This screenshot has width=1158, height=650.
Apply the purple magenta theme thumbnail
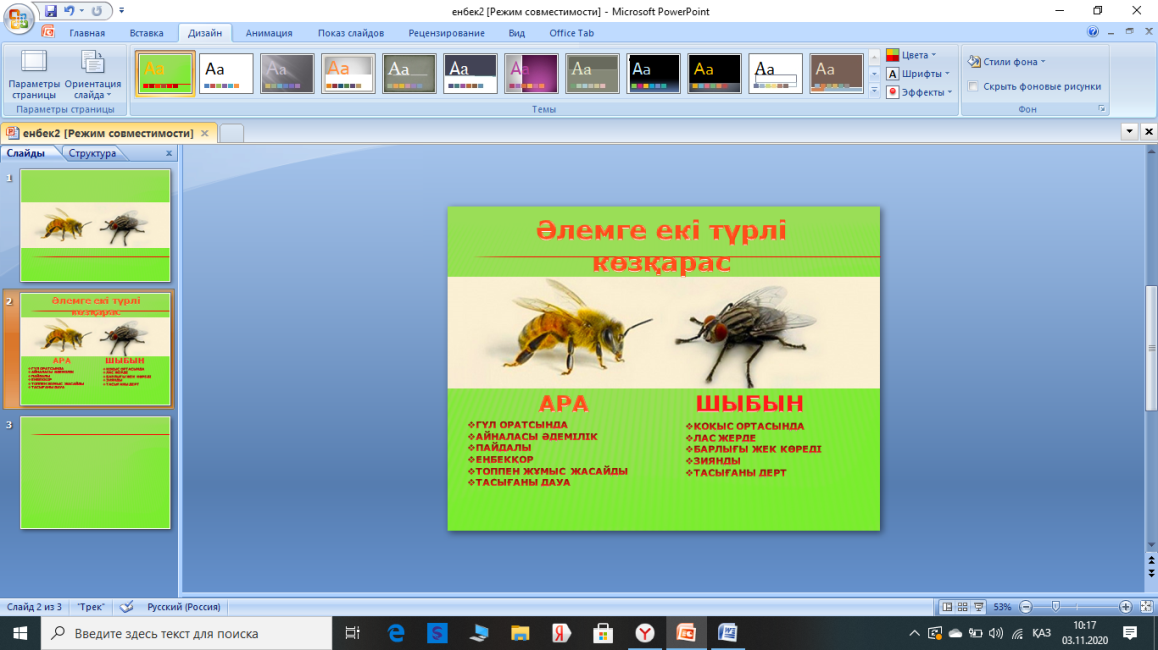click(x=531, y=73)
